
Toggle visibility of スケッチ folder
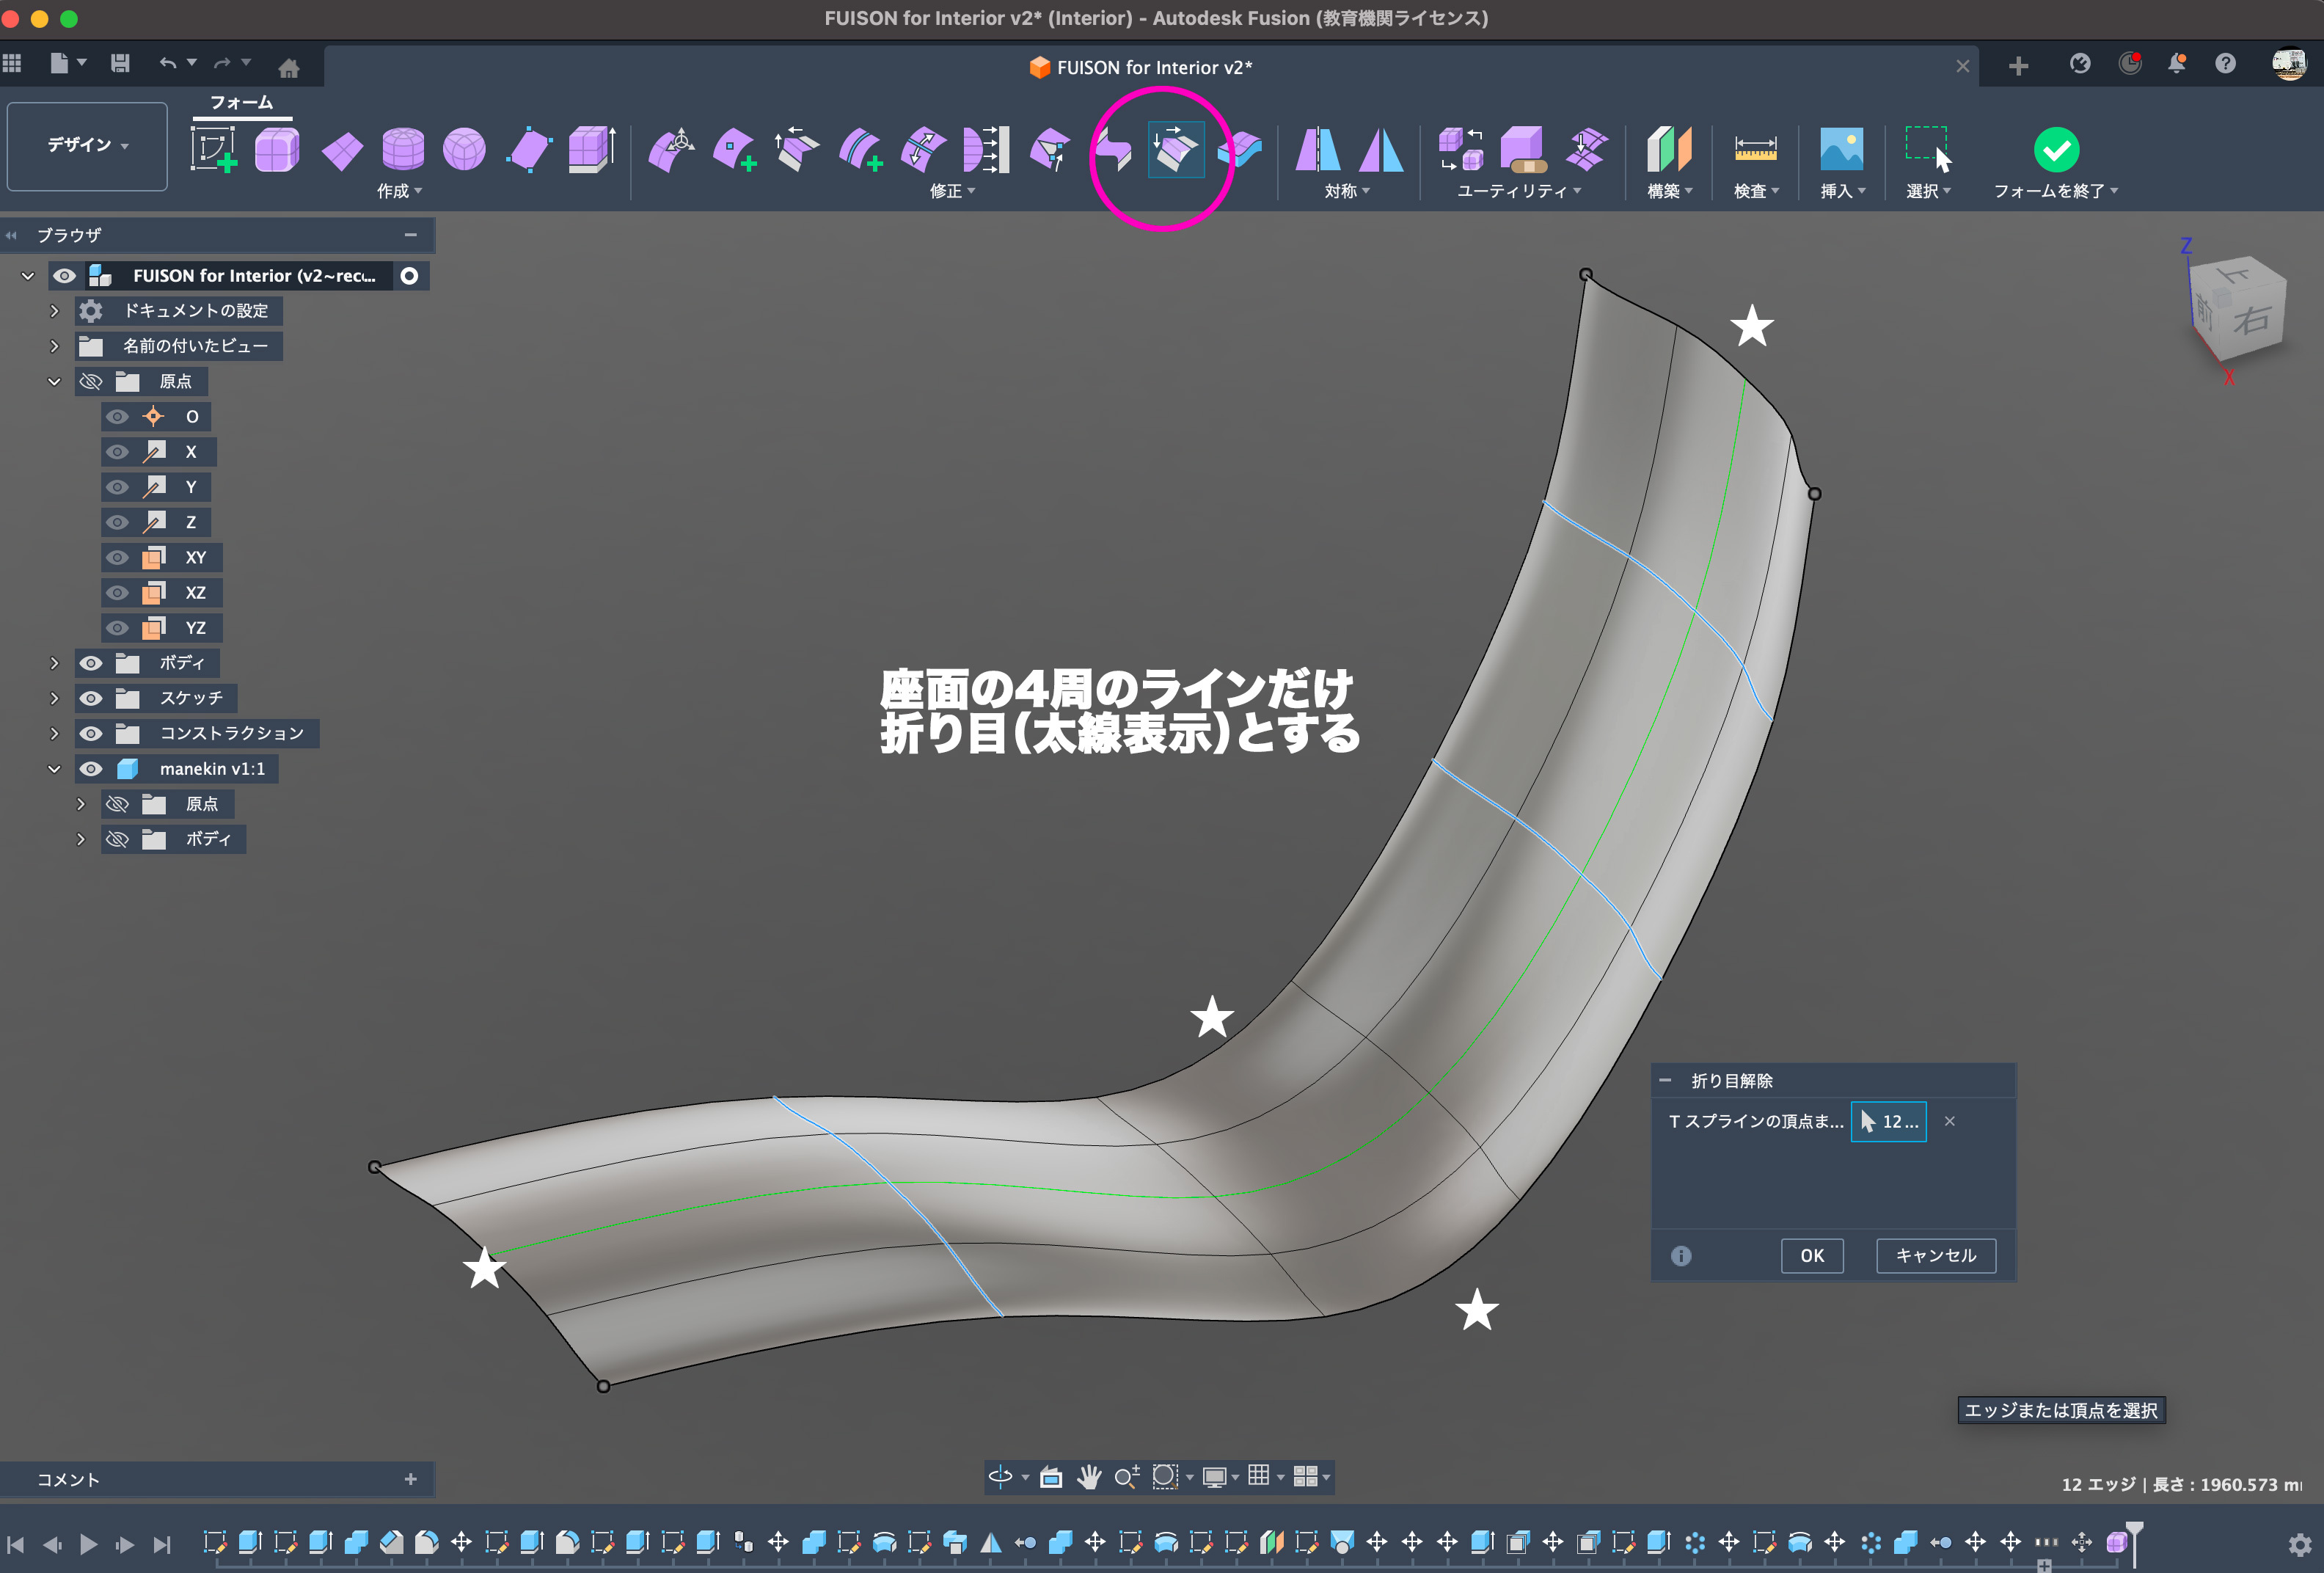91,698
